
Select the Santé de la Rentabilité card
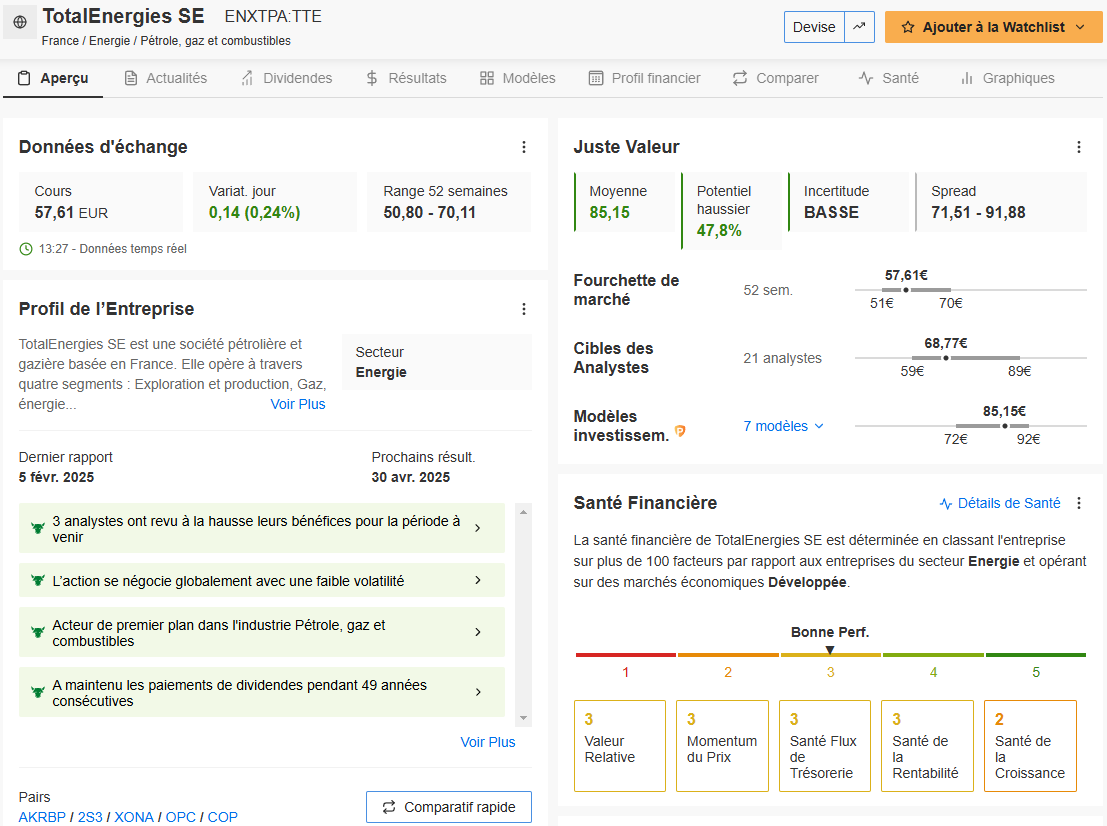point(928,746)
